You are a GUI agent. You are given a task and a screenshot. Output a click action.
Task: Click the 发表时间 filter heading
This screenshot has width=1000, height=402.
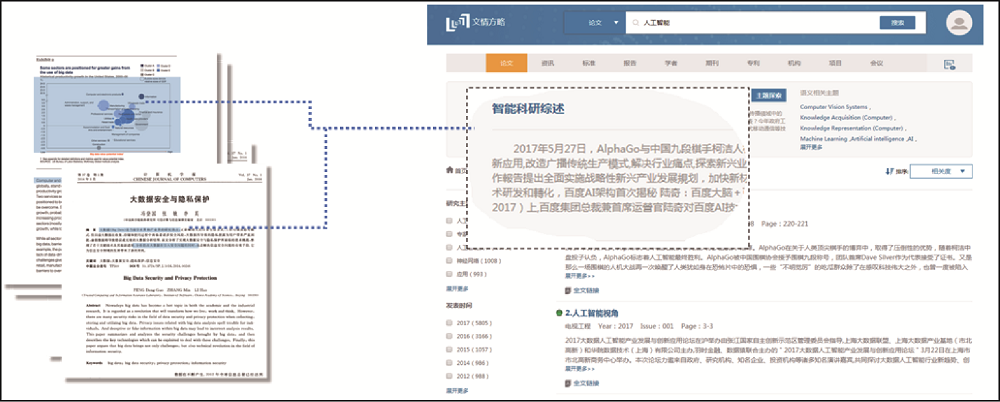[x=457, y=306]
